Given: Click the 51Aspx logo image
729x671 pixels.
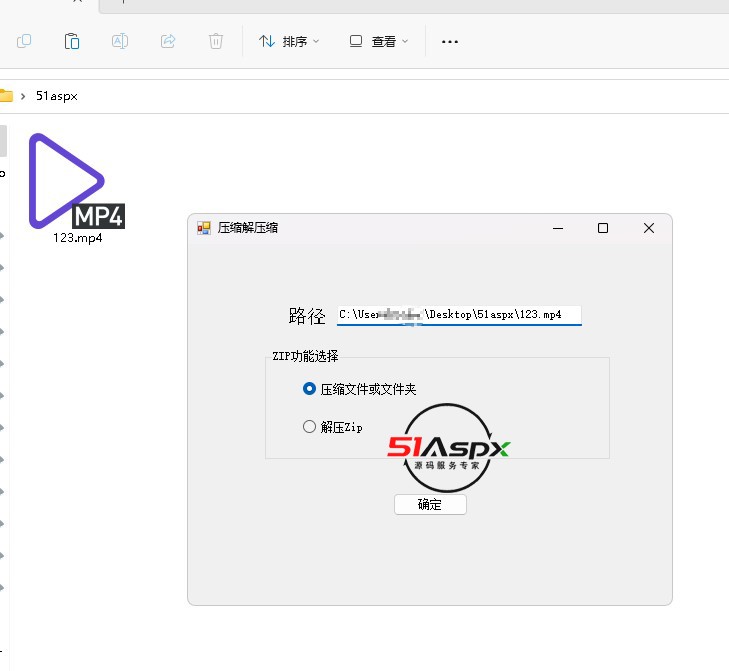Looking at the screenshot, I should click(x=448, y=448).
